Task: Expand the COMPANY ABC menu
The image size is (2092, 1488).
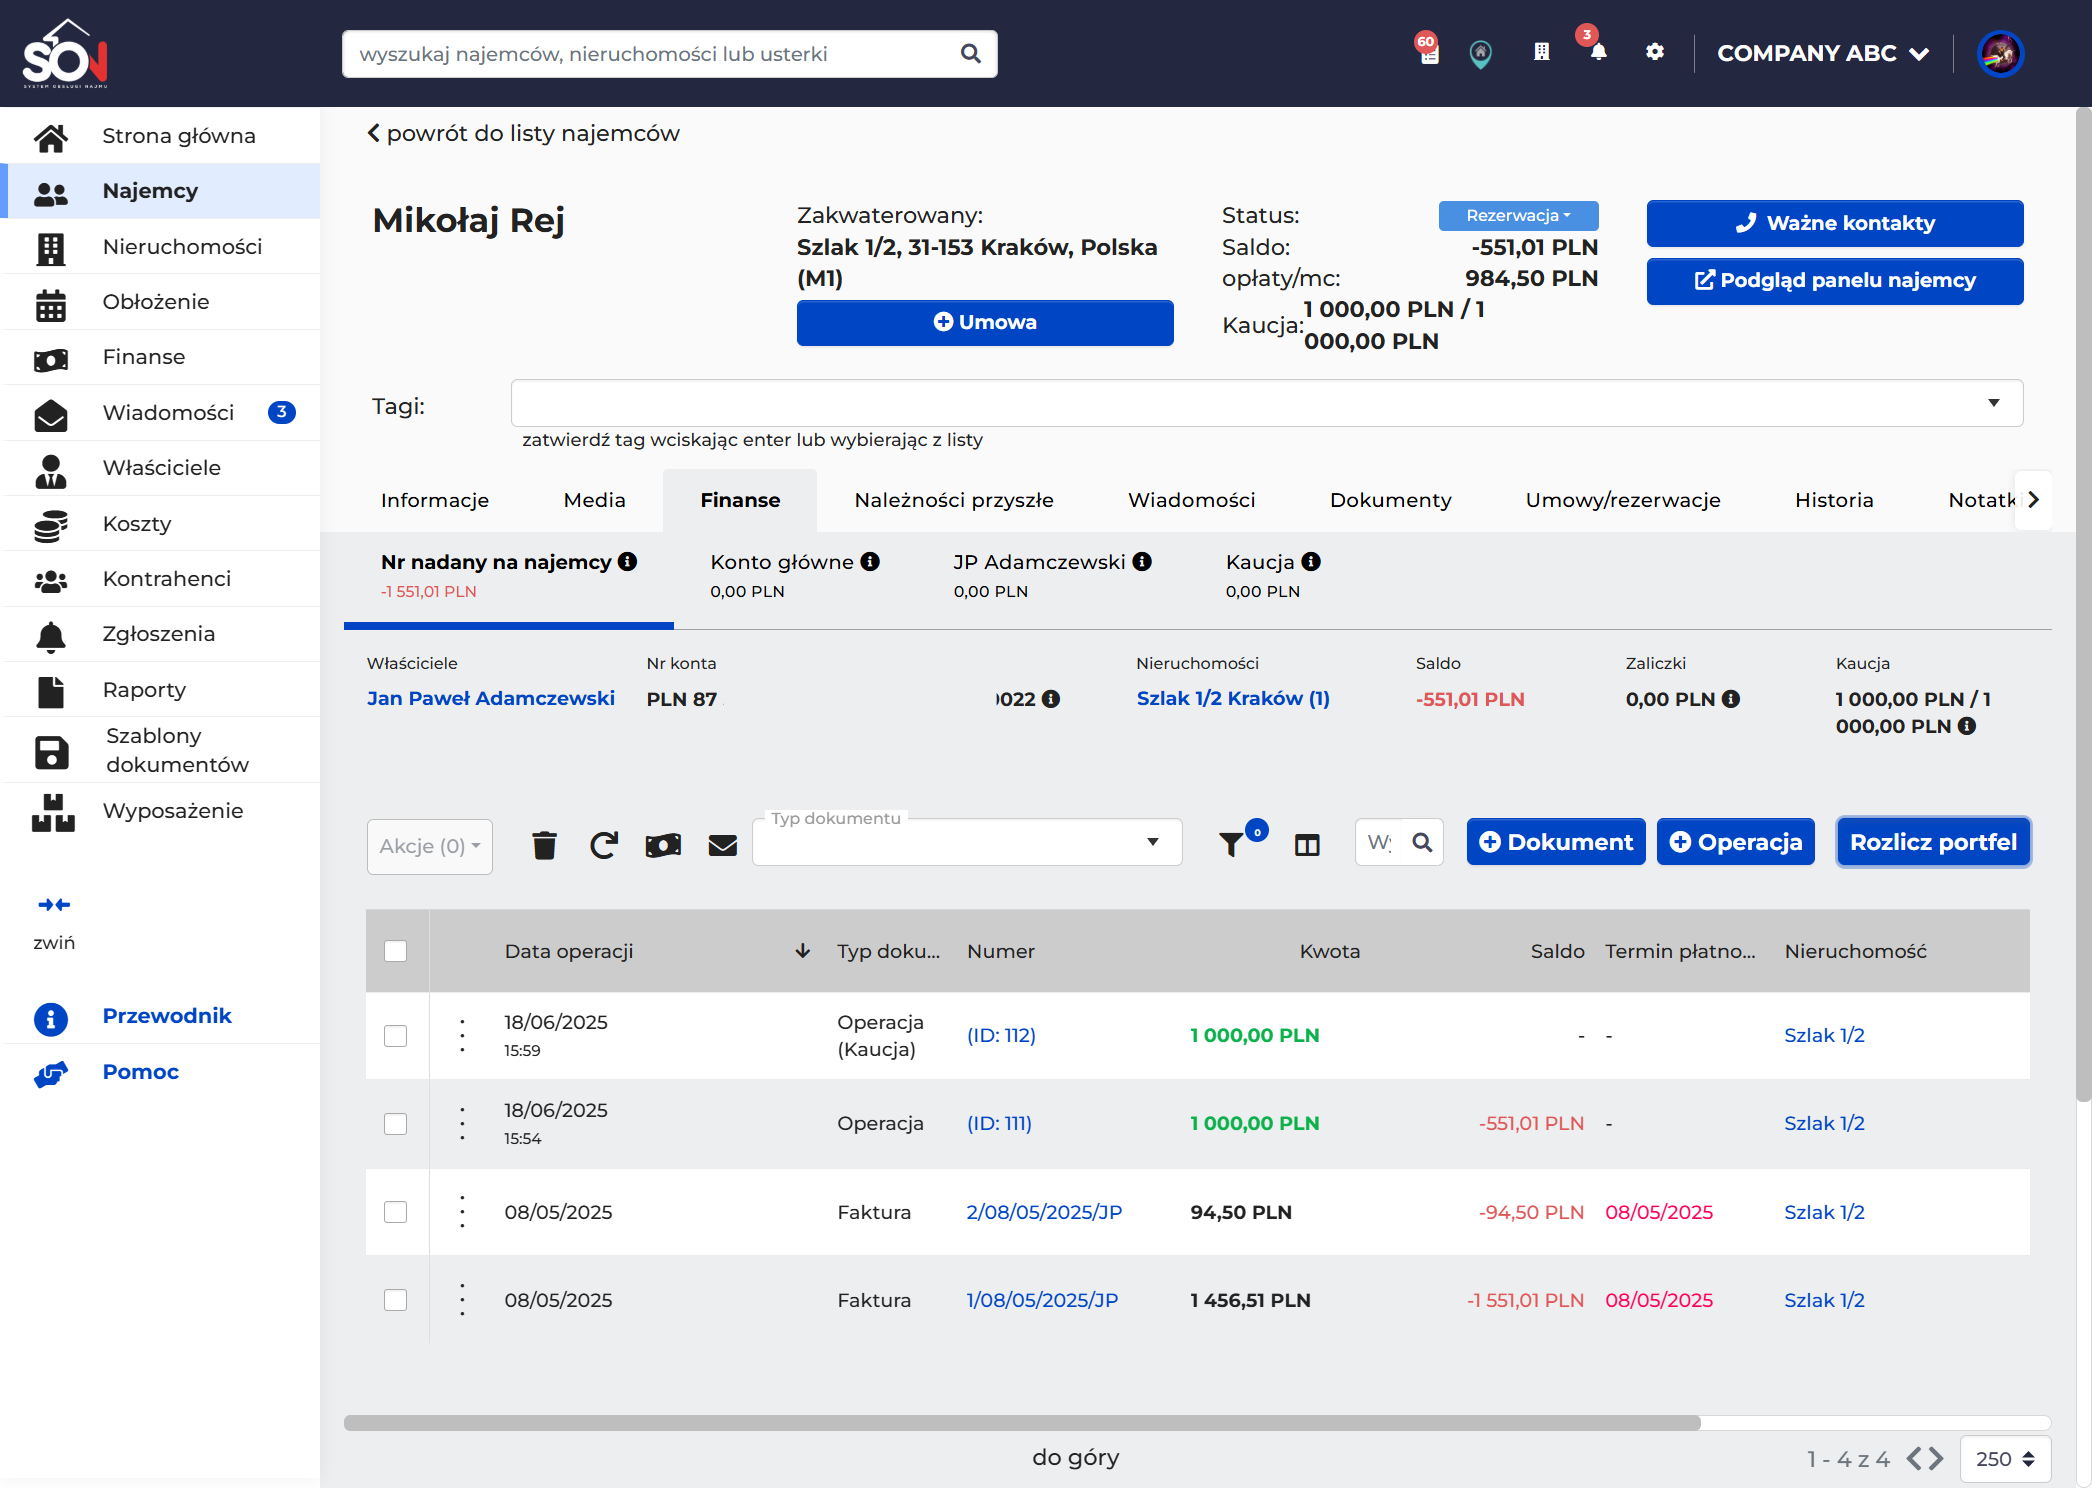Action: tap(1823, 53)
